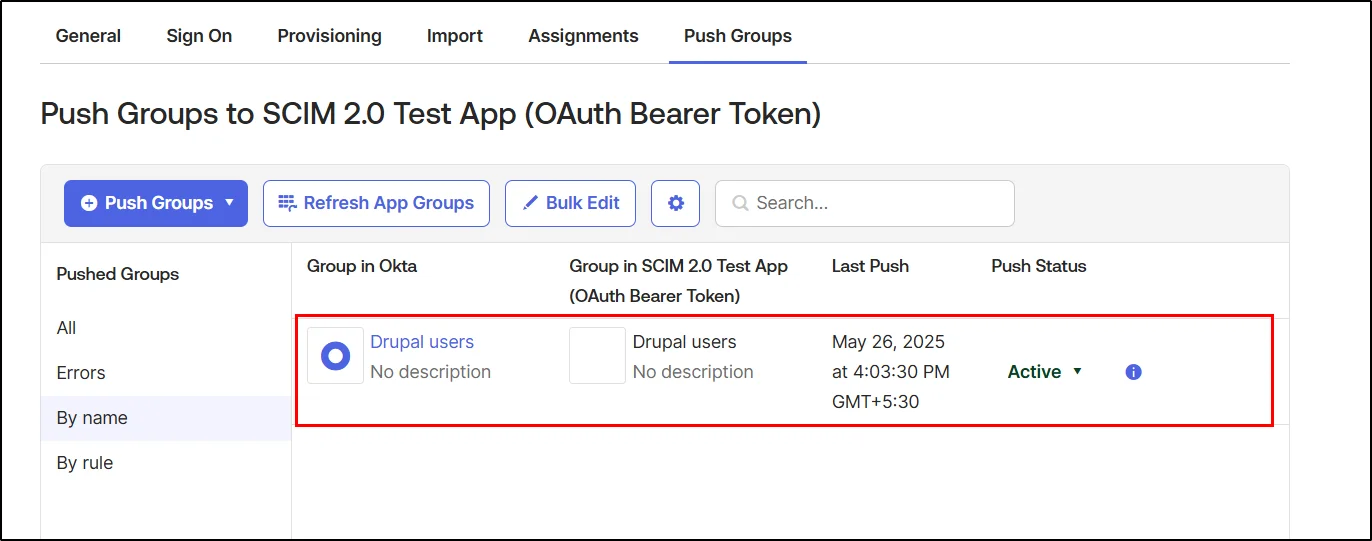Click the Push Status column header
Image resolution: width=1372 pixels, height=541 pixels.
(1039, 266)
